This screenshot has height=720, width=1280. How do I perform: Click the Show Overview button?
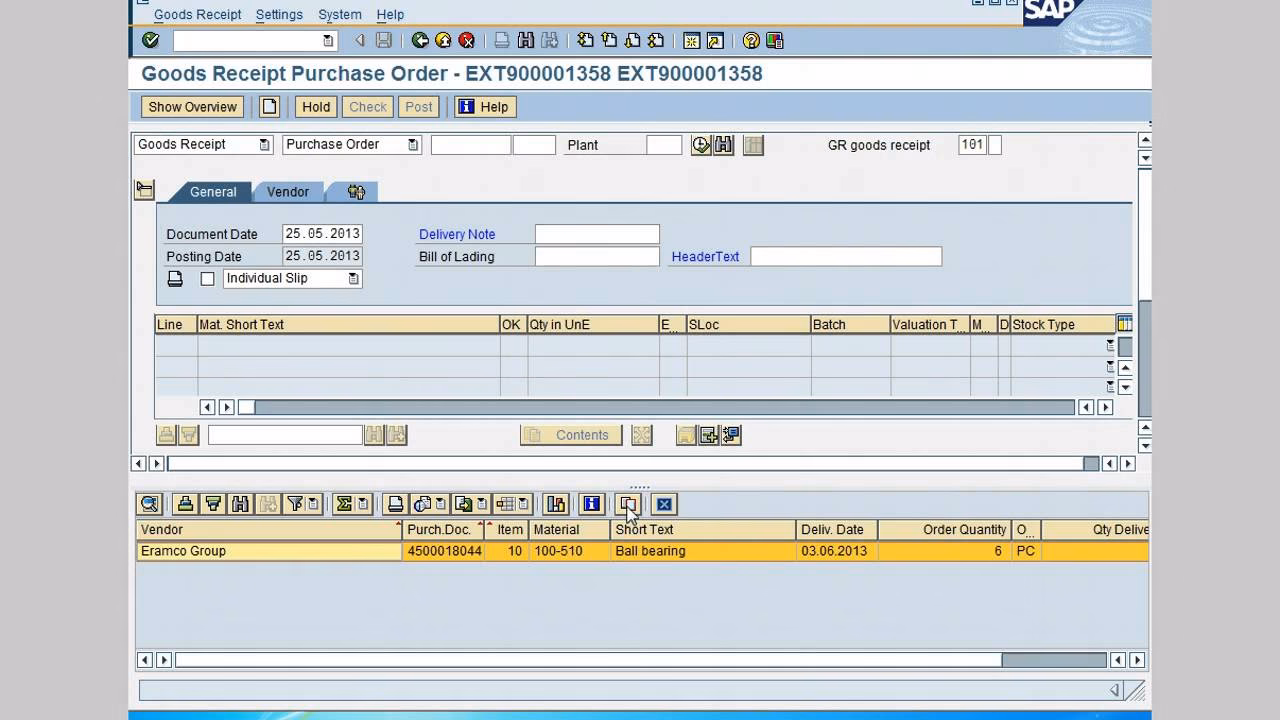point(192,107)
